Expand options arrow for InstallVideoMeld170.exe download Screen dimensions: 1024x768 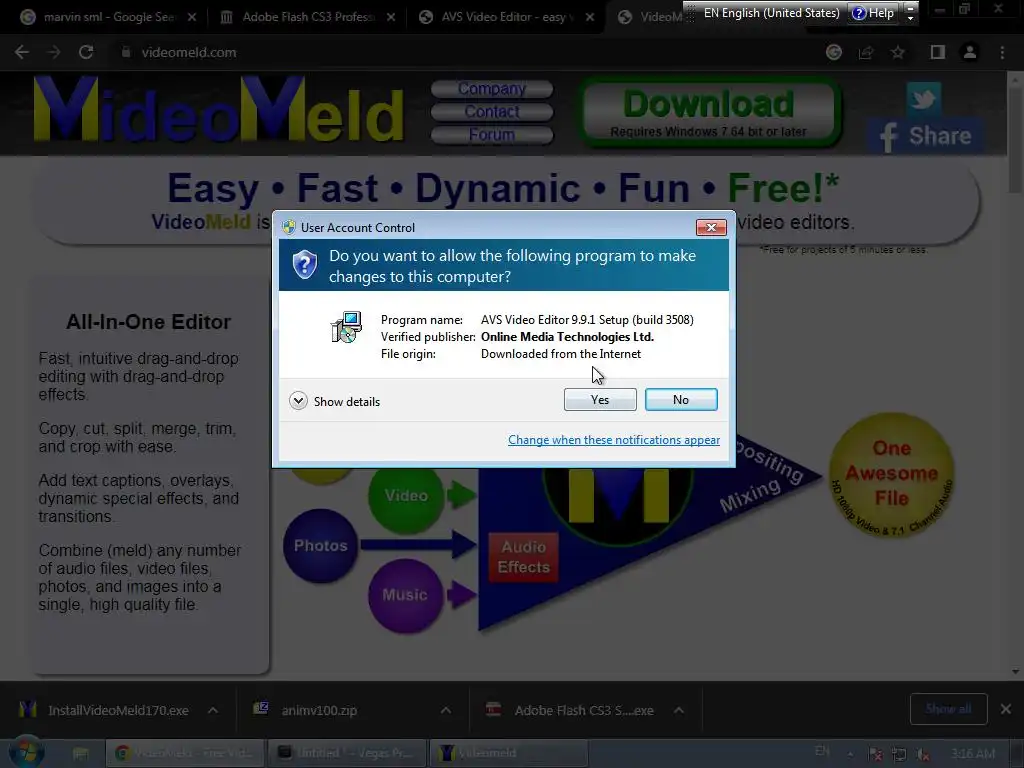tap(213, 710)
